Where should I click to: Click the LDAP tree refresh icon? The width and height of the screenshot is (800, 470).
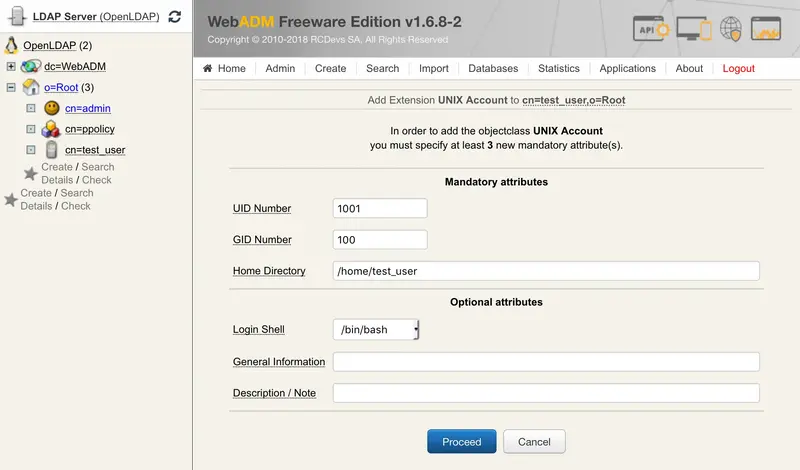click(175, 17)
